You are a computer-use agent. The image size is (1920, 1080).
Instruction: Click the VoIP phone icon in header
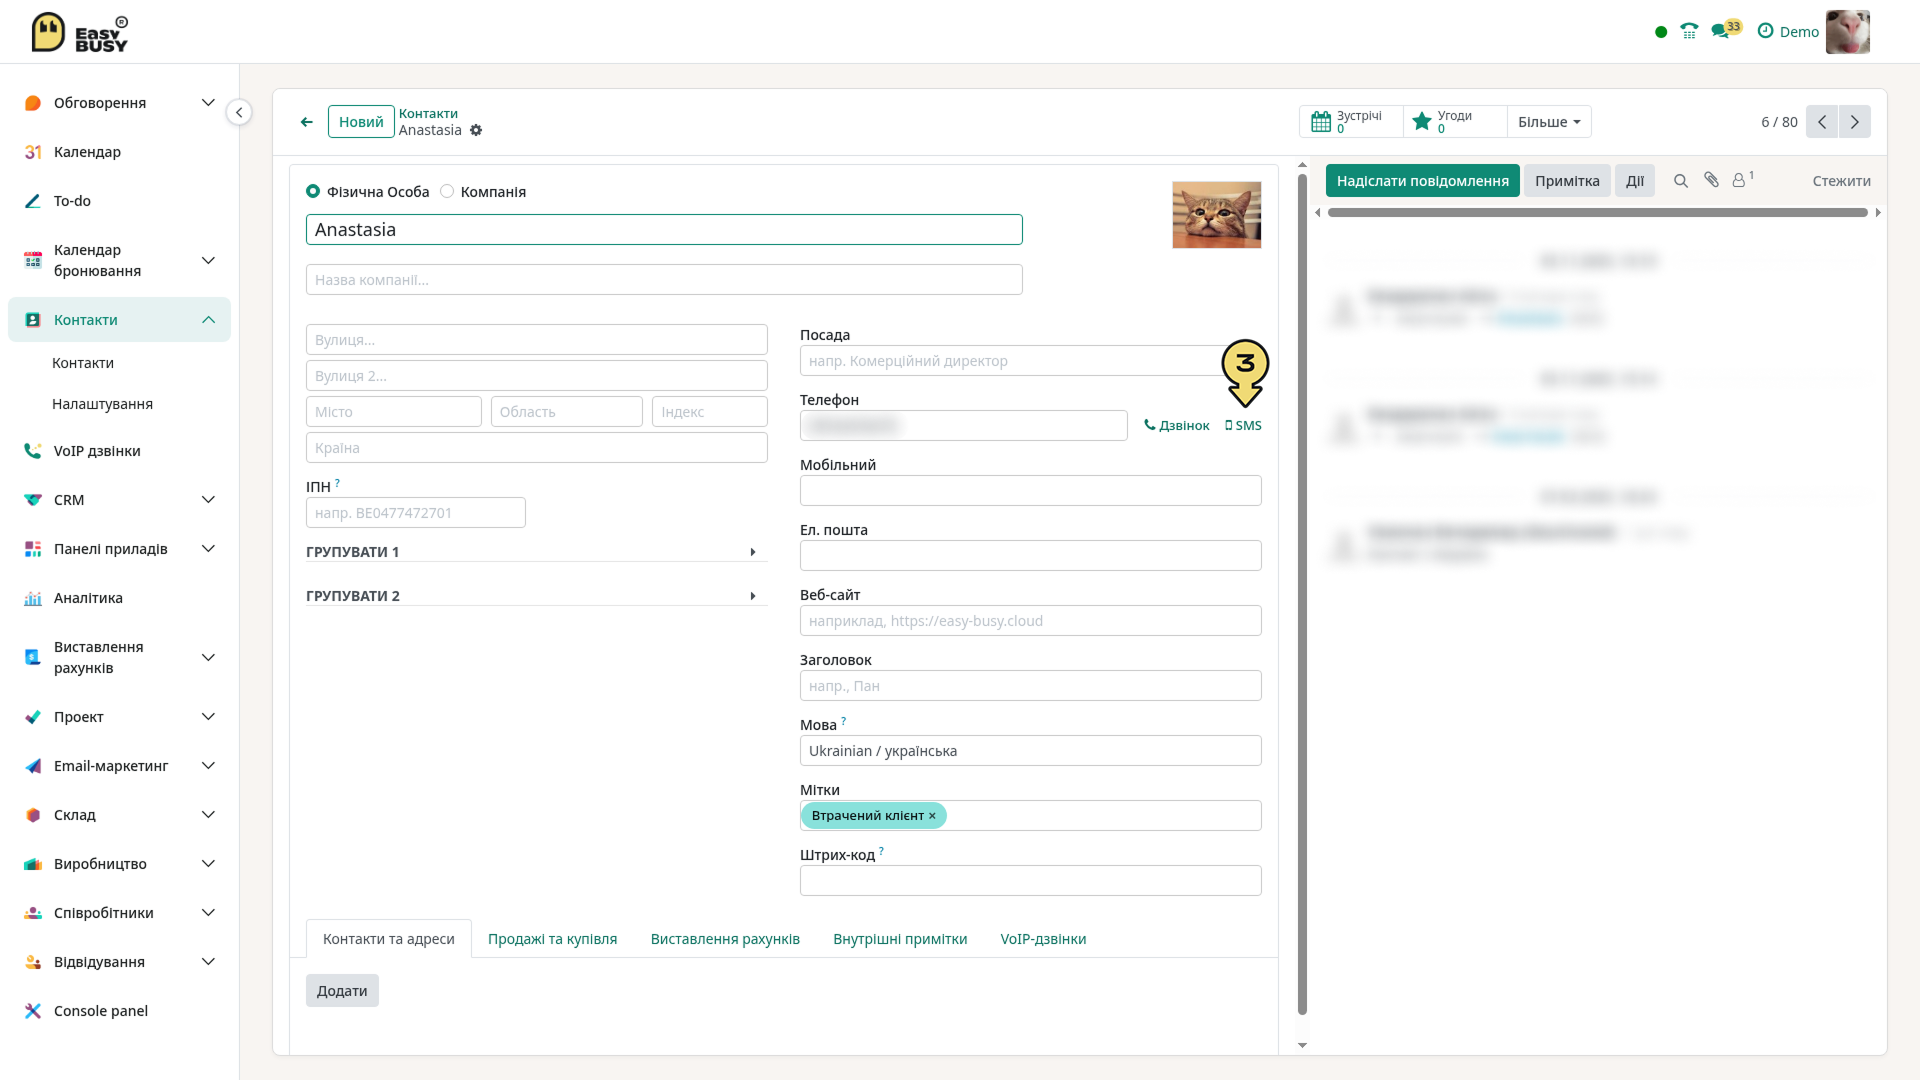[1689, 32]
